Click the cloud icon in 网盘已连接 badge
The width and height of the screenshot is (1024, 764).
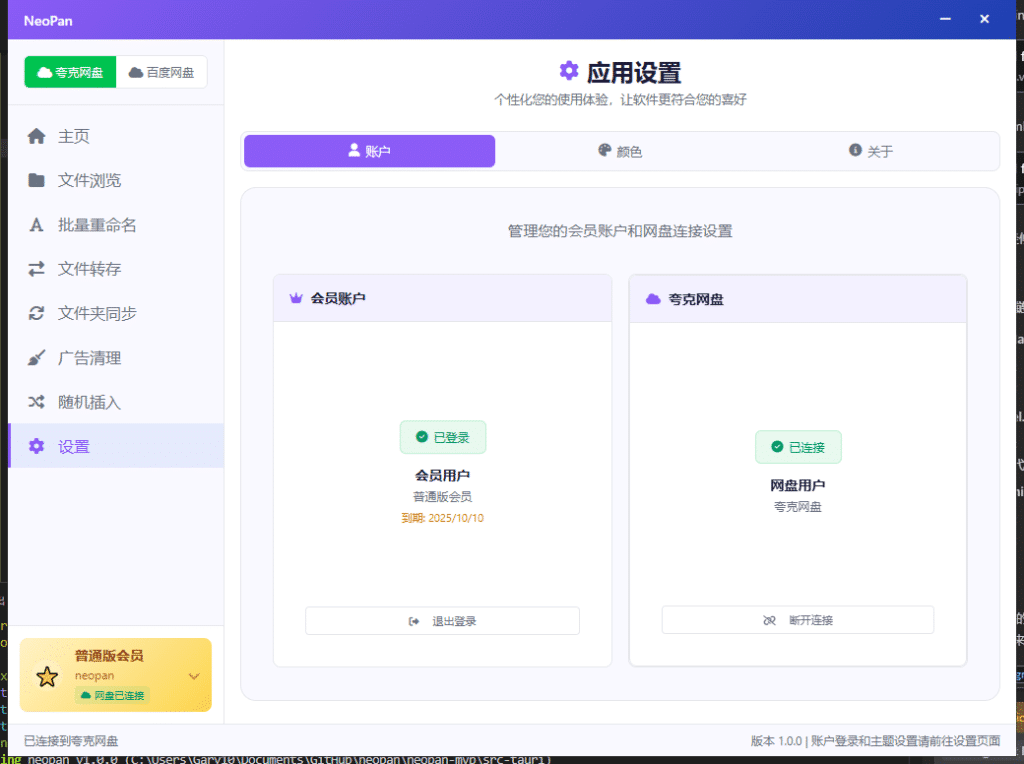[x=86, y=695]
